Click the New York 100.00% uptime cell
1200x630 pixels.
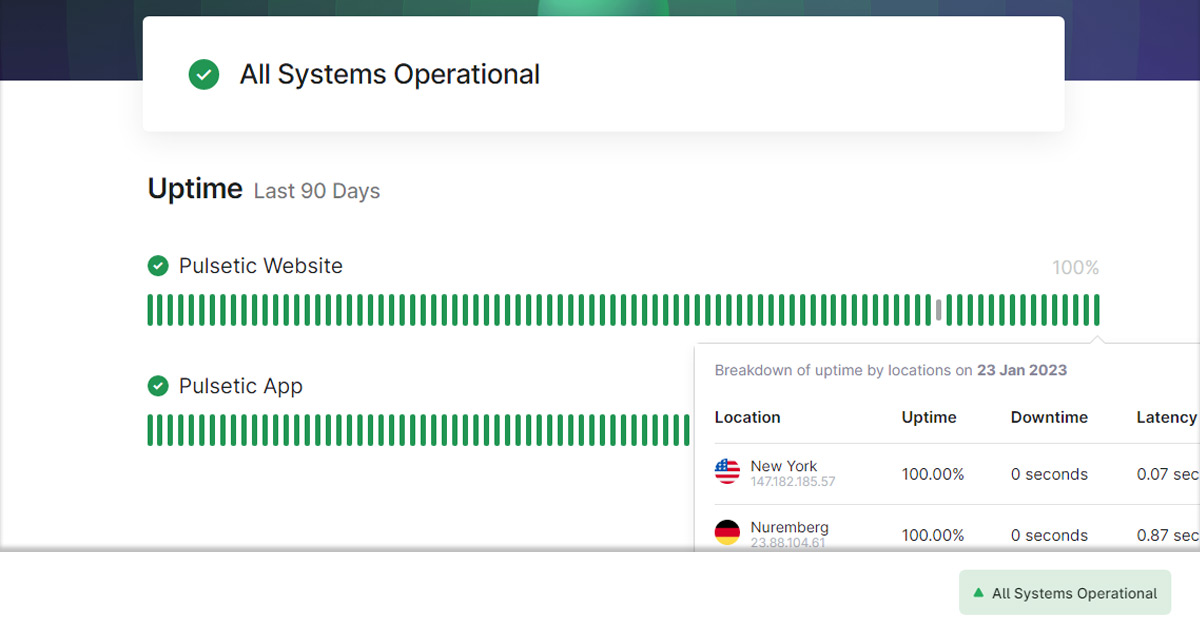point(933,474)
